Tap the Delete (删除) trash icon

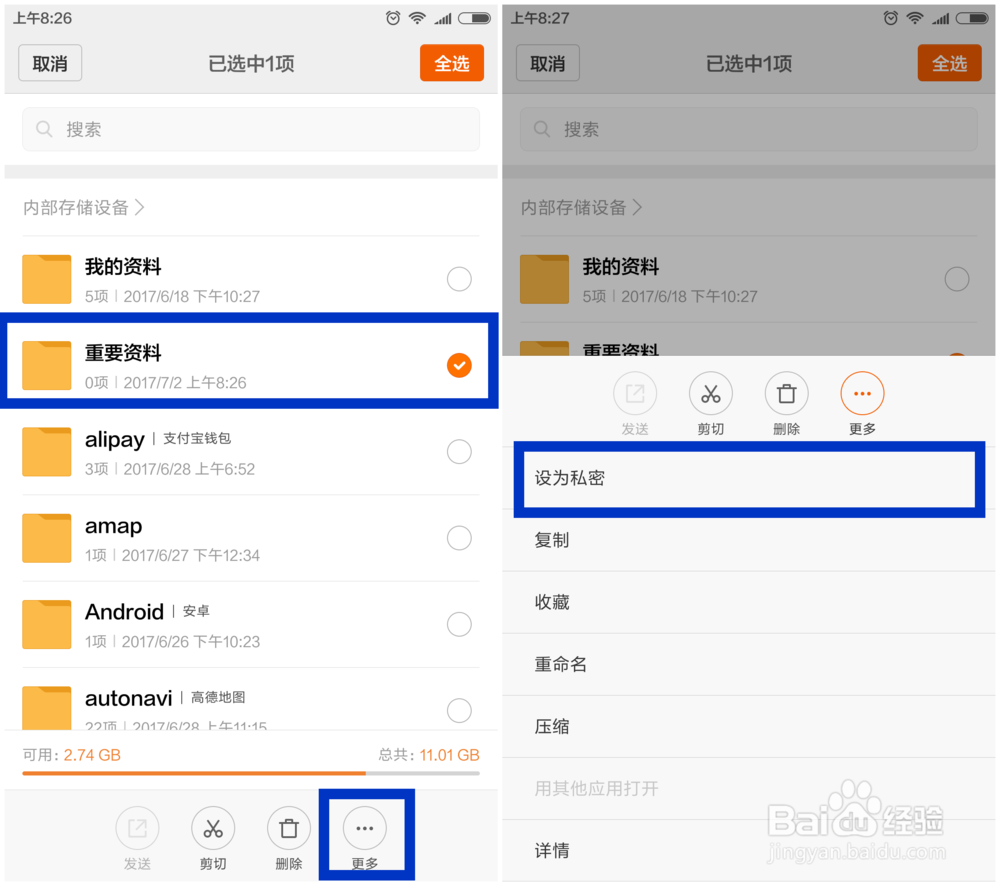tap(288, 828)
